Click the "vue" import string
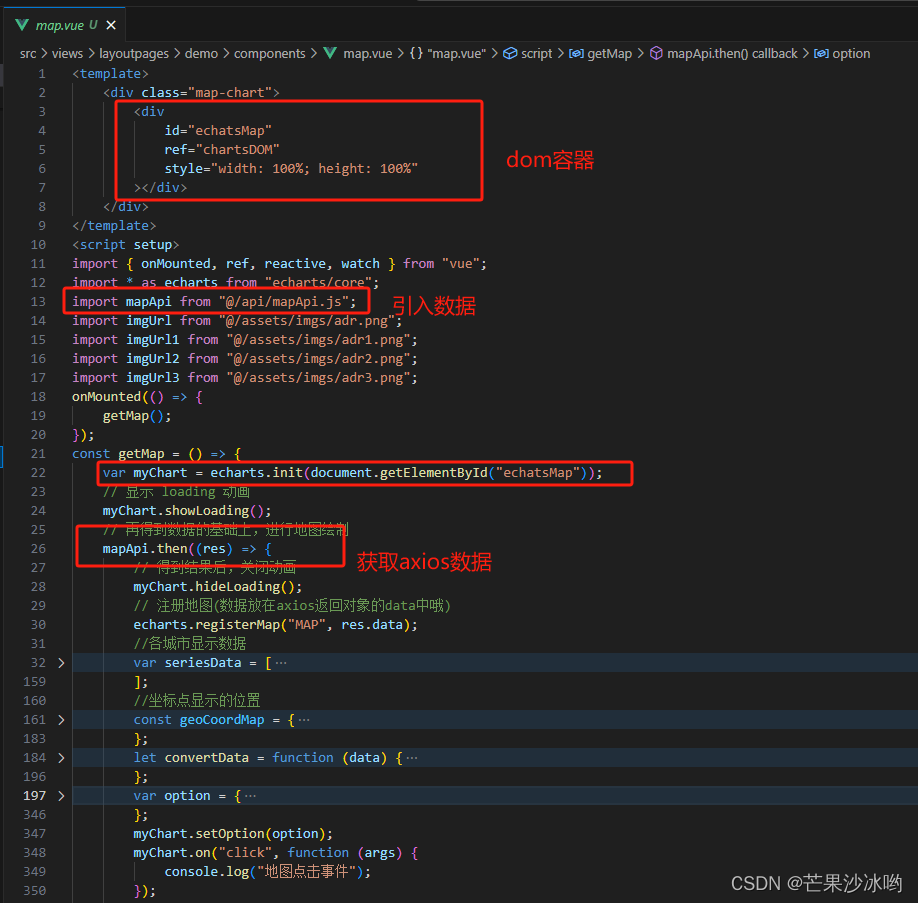Viewport: 918px width, 903px height. point(461,264)
